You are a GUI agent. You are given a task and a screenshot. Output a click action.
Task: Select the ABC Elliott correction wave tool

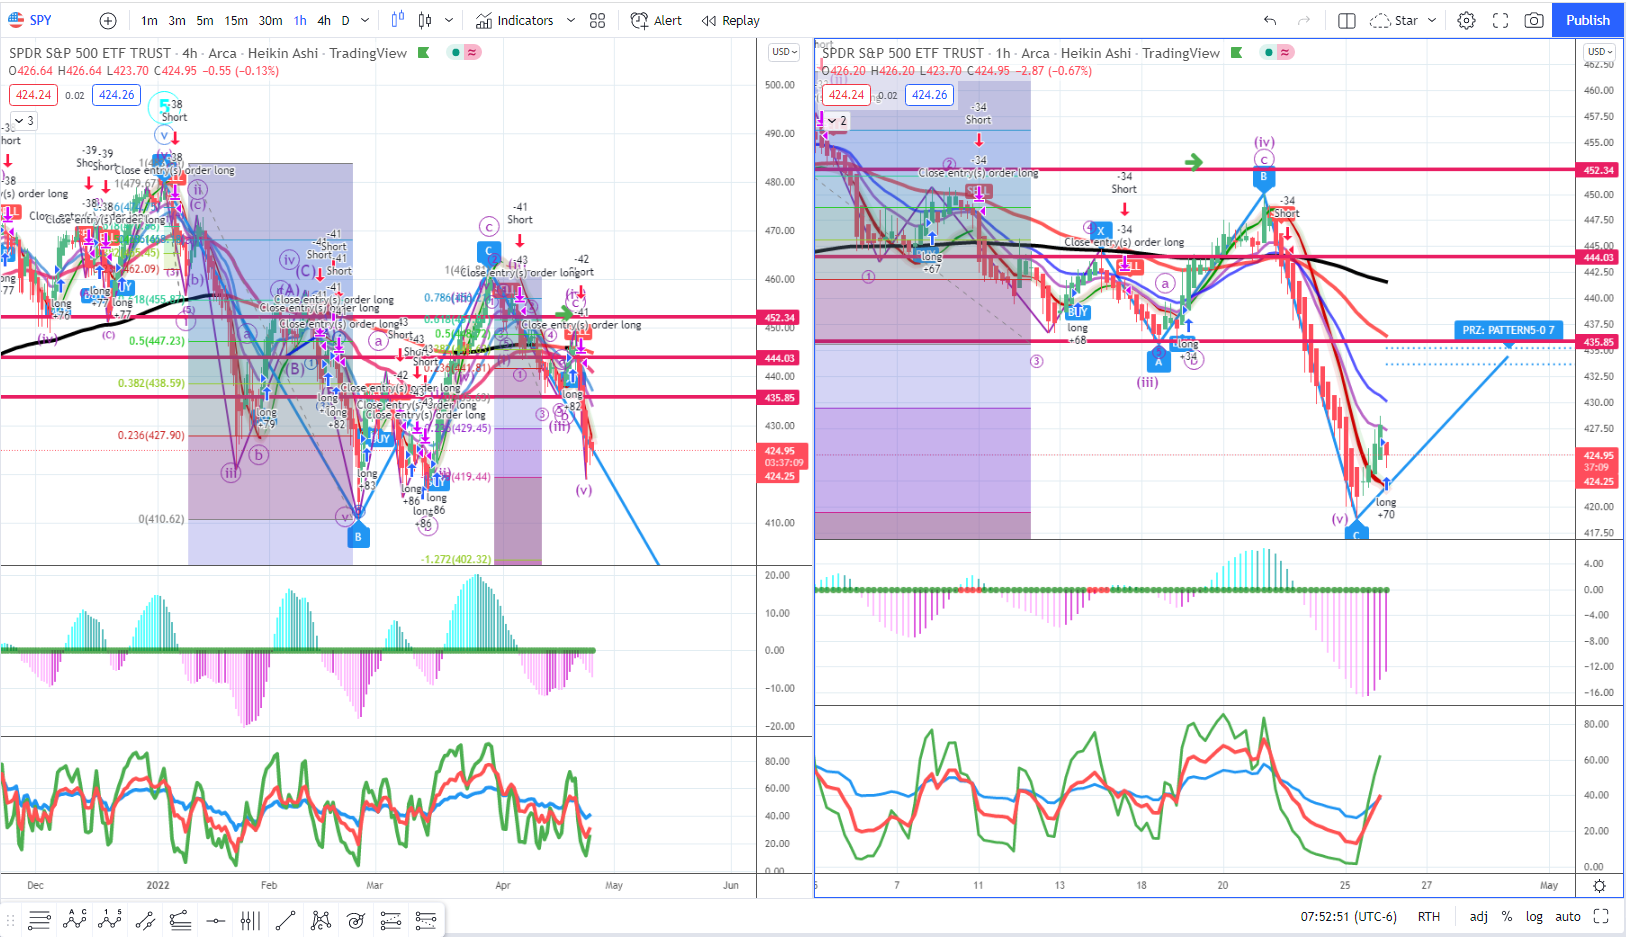coord(75,920)
